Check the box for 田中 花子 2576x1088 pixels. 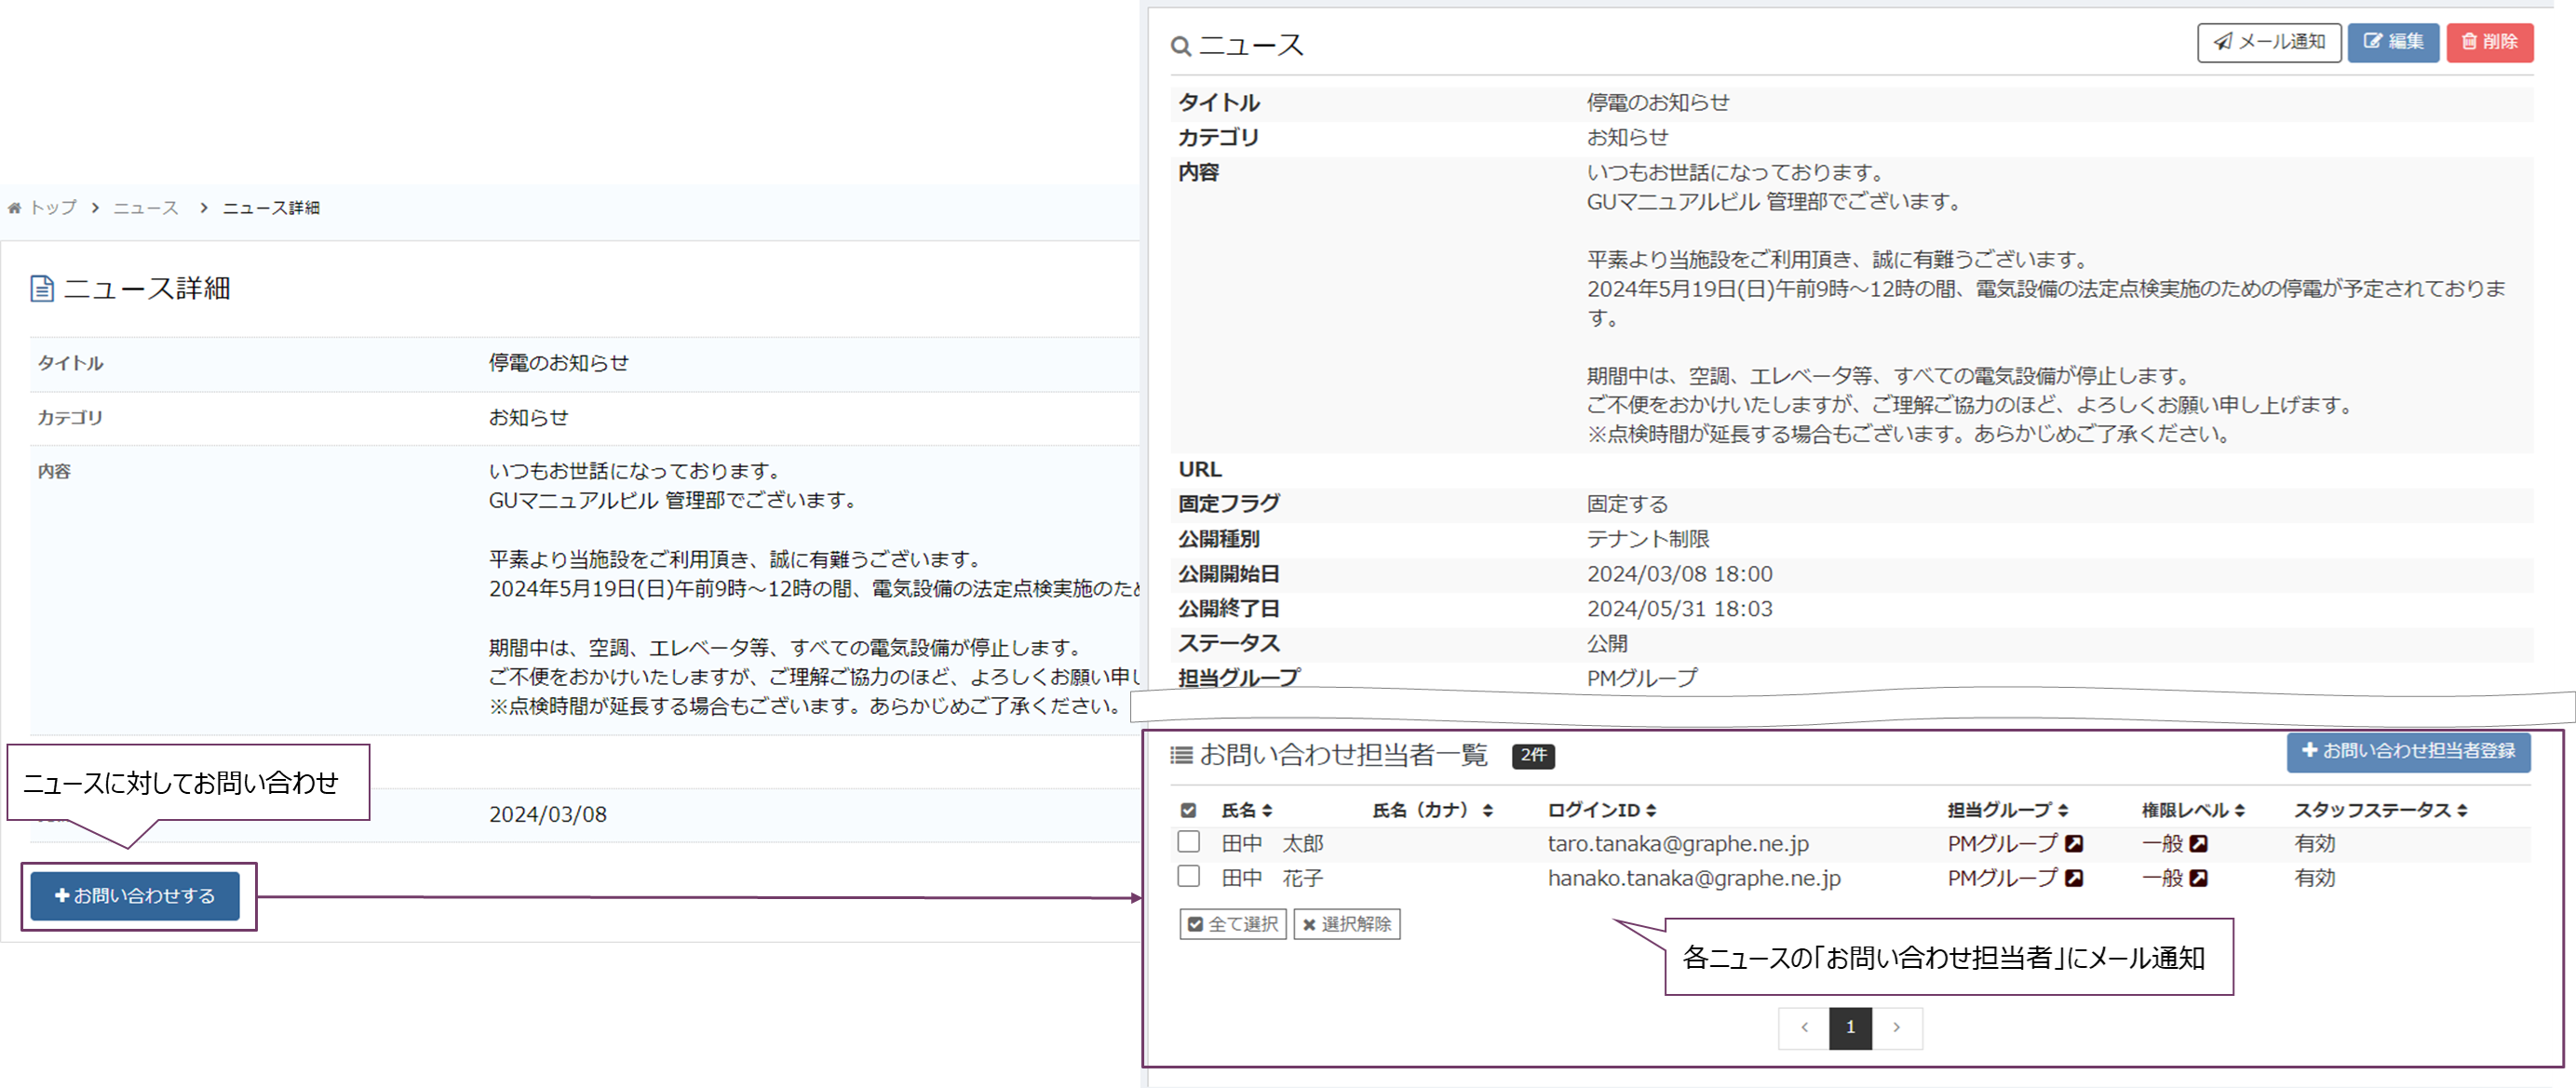point(1188,876)
